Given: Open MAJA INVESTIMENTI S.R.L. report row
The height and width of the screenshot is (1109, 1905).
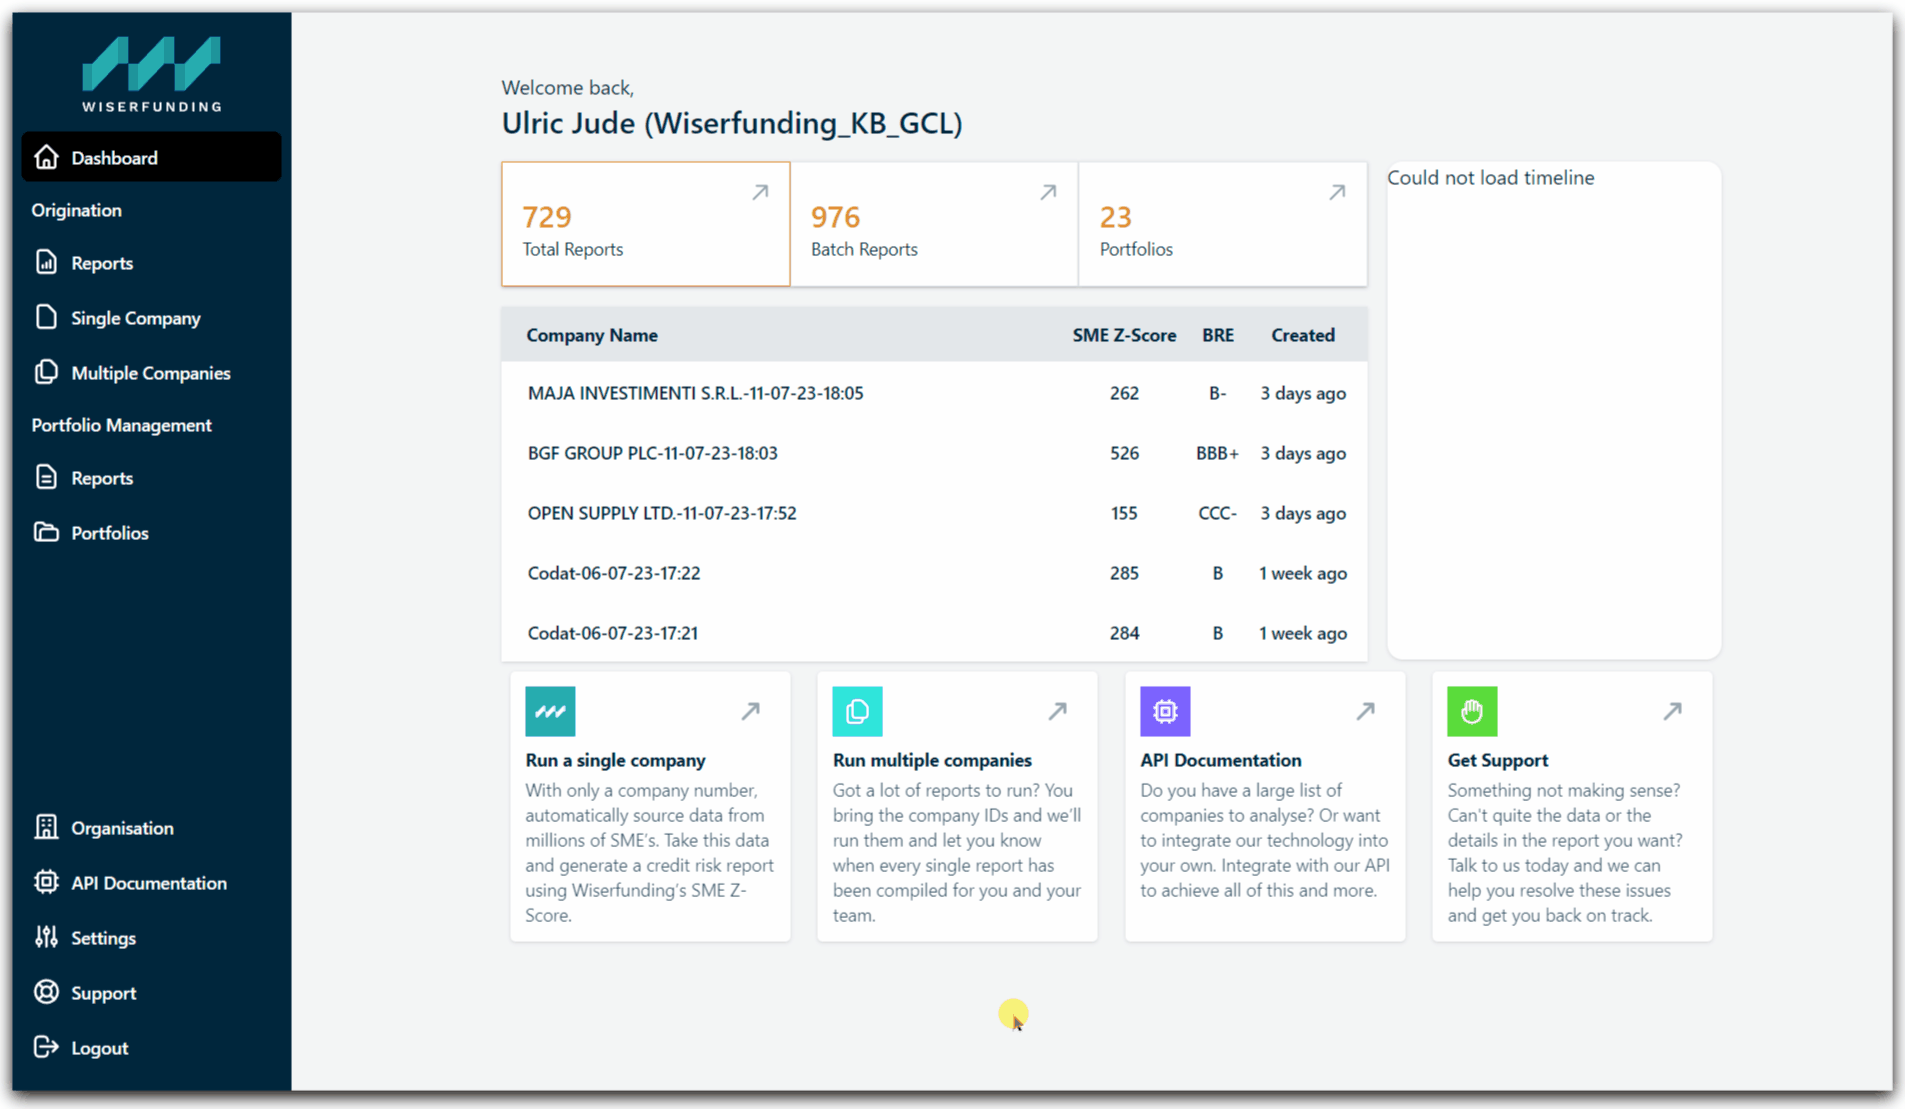Looking at the screenshot, I should [x=934, y=393].
